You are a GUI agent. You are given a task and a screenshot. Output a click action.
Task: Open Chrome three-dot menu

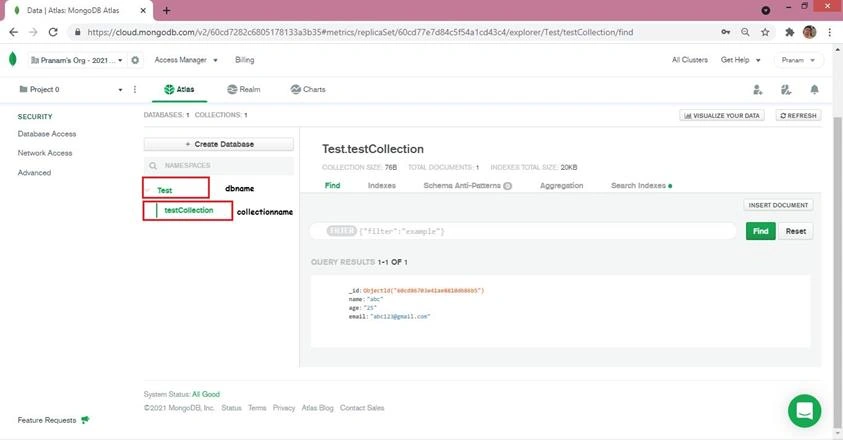(x=830, y=32)
